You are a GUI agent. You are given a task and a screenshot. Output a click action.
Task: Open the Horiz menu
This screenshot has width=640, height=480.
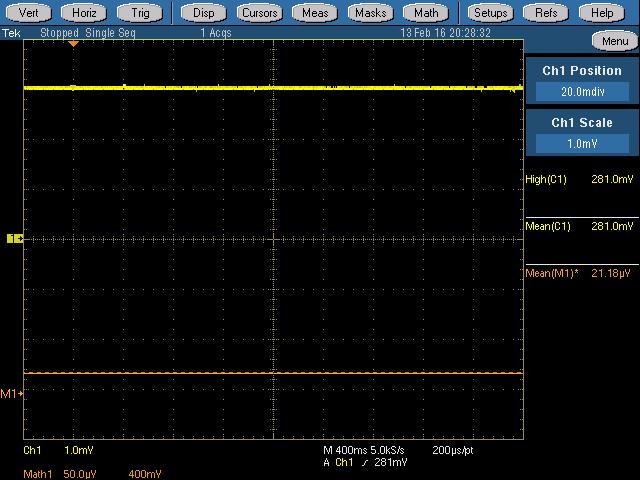coord(86,13)
